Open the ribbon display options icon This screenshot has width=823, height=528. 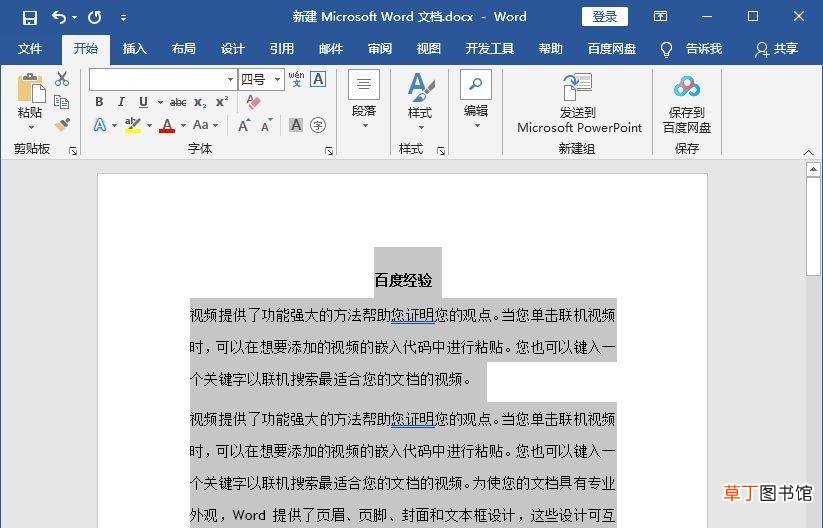coord(660,17)
